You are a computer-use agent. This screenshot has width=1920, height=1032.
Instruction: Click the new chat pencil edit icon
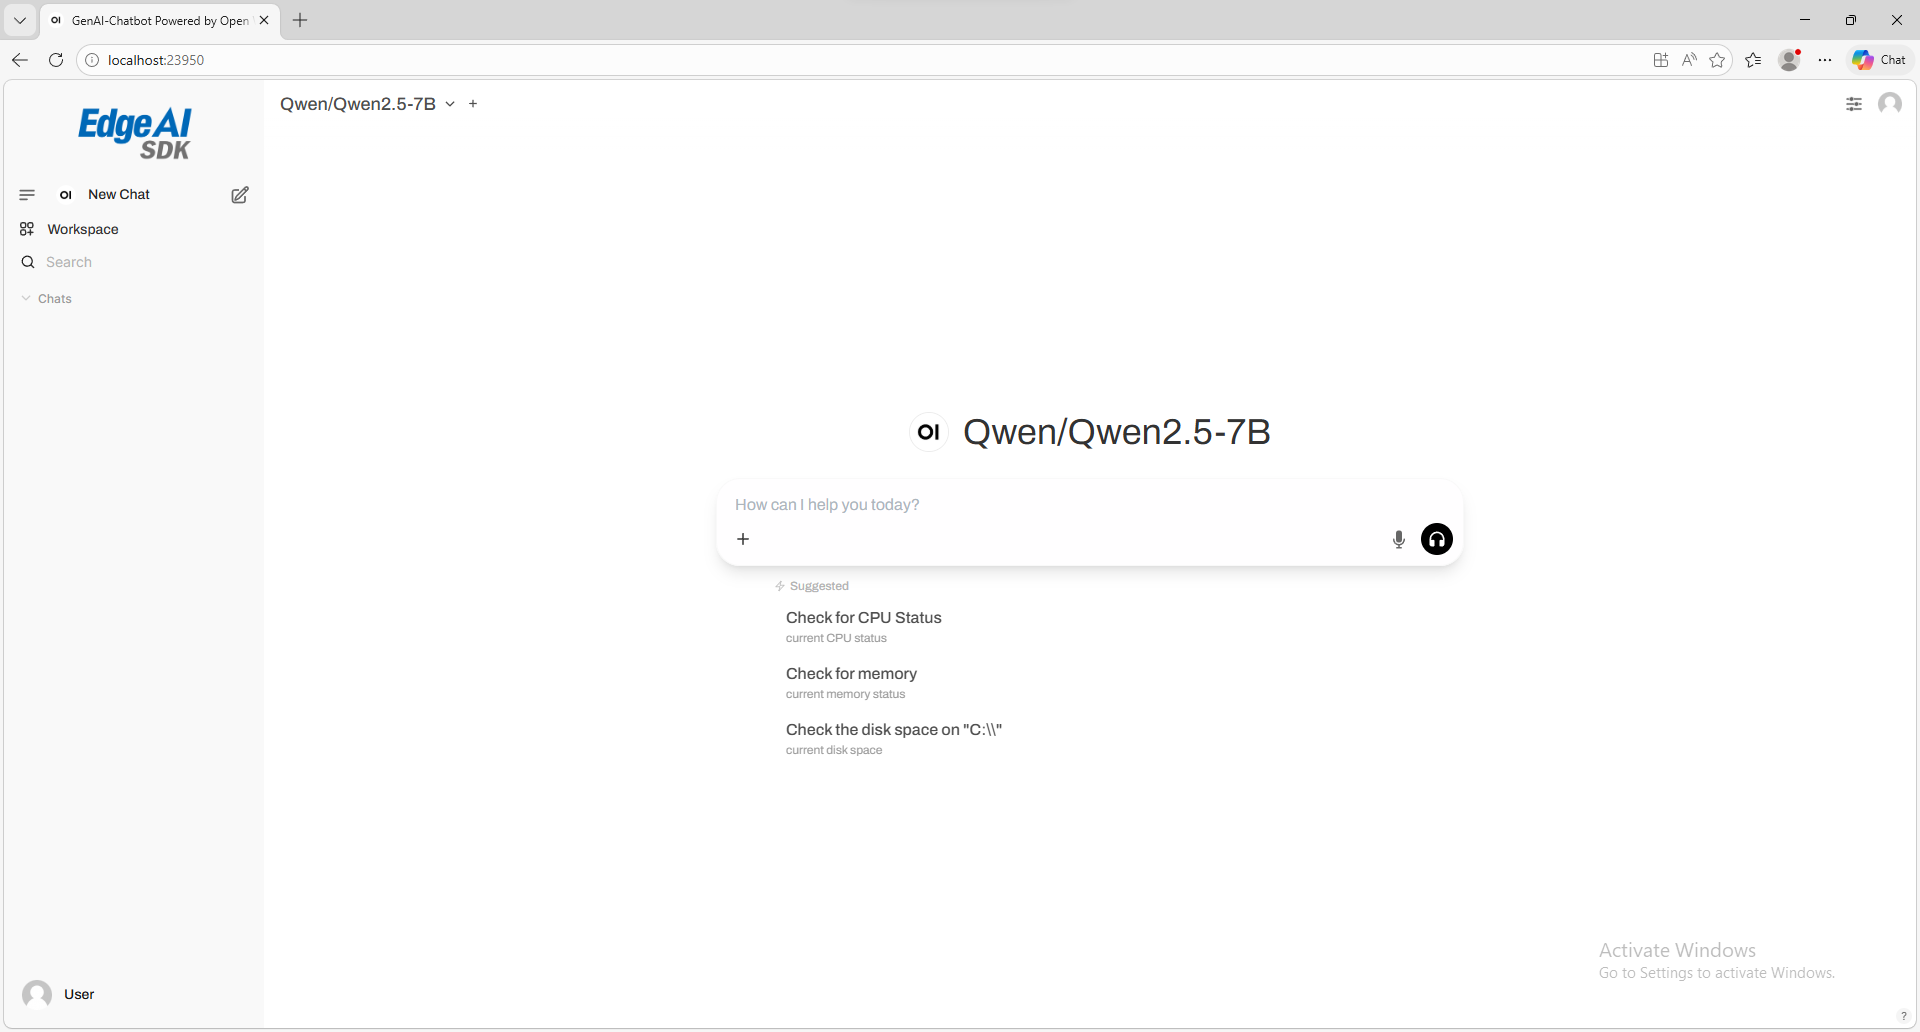point(240,195)
